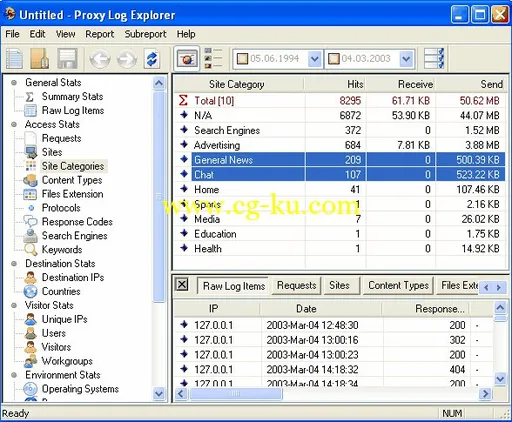The width and height of the screenshot is (512, 422).
Task: Switch to the Requests subreport tab
Action: pyautogui.click(x=296, y=286)
